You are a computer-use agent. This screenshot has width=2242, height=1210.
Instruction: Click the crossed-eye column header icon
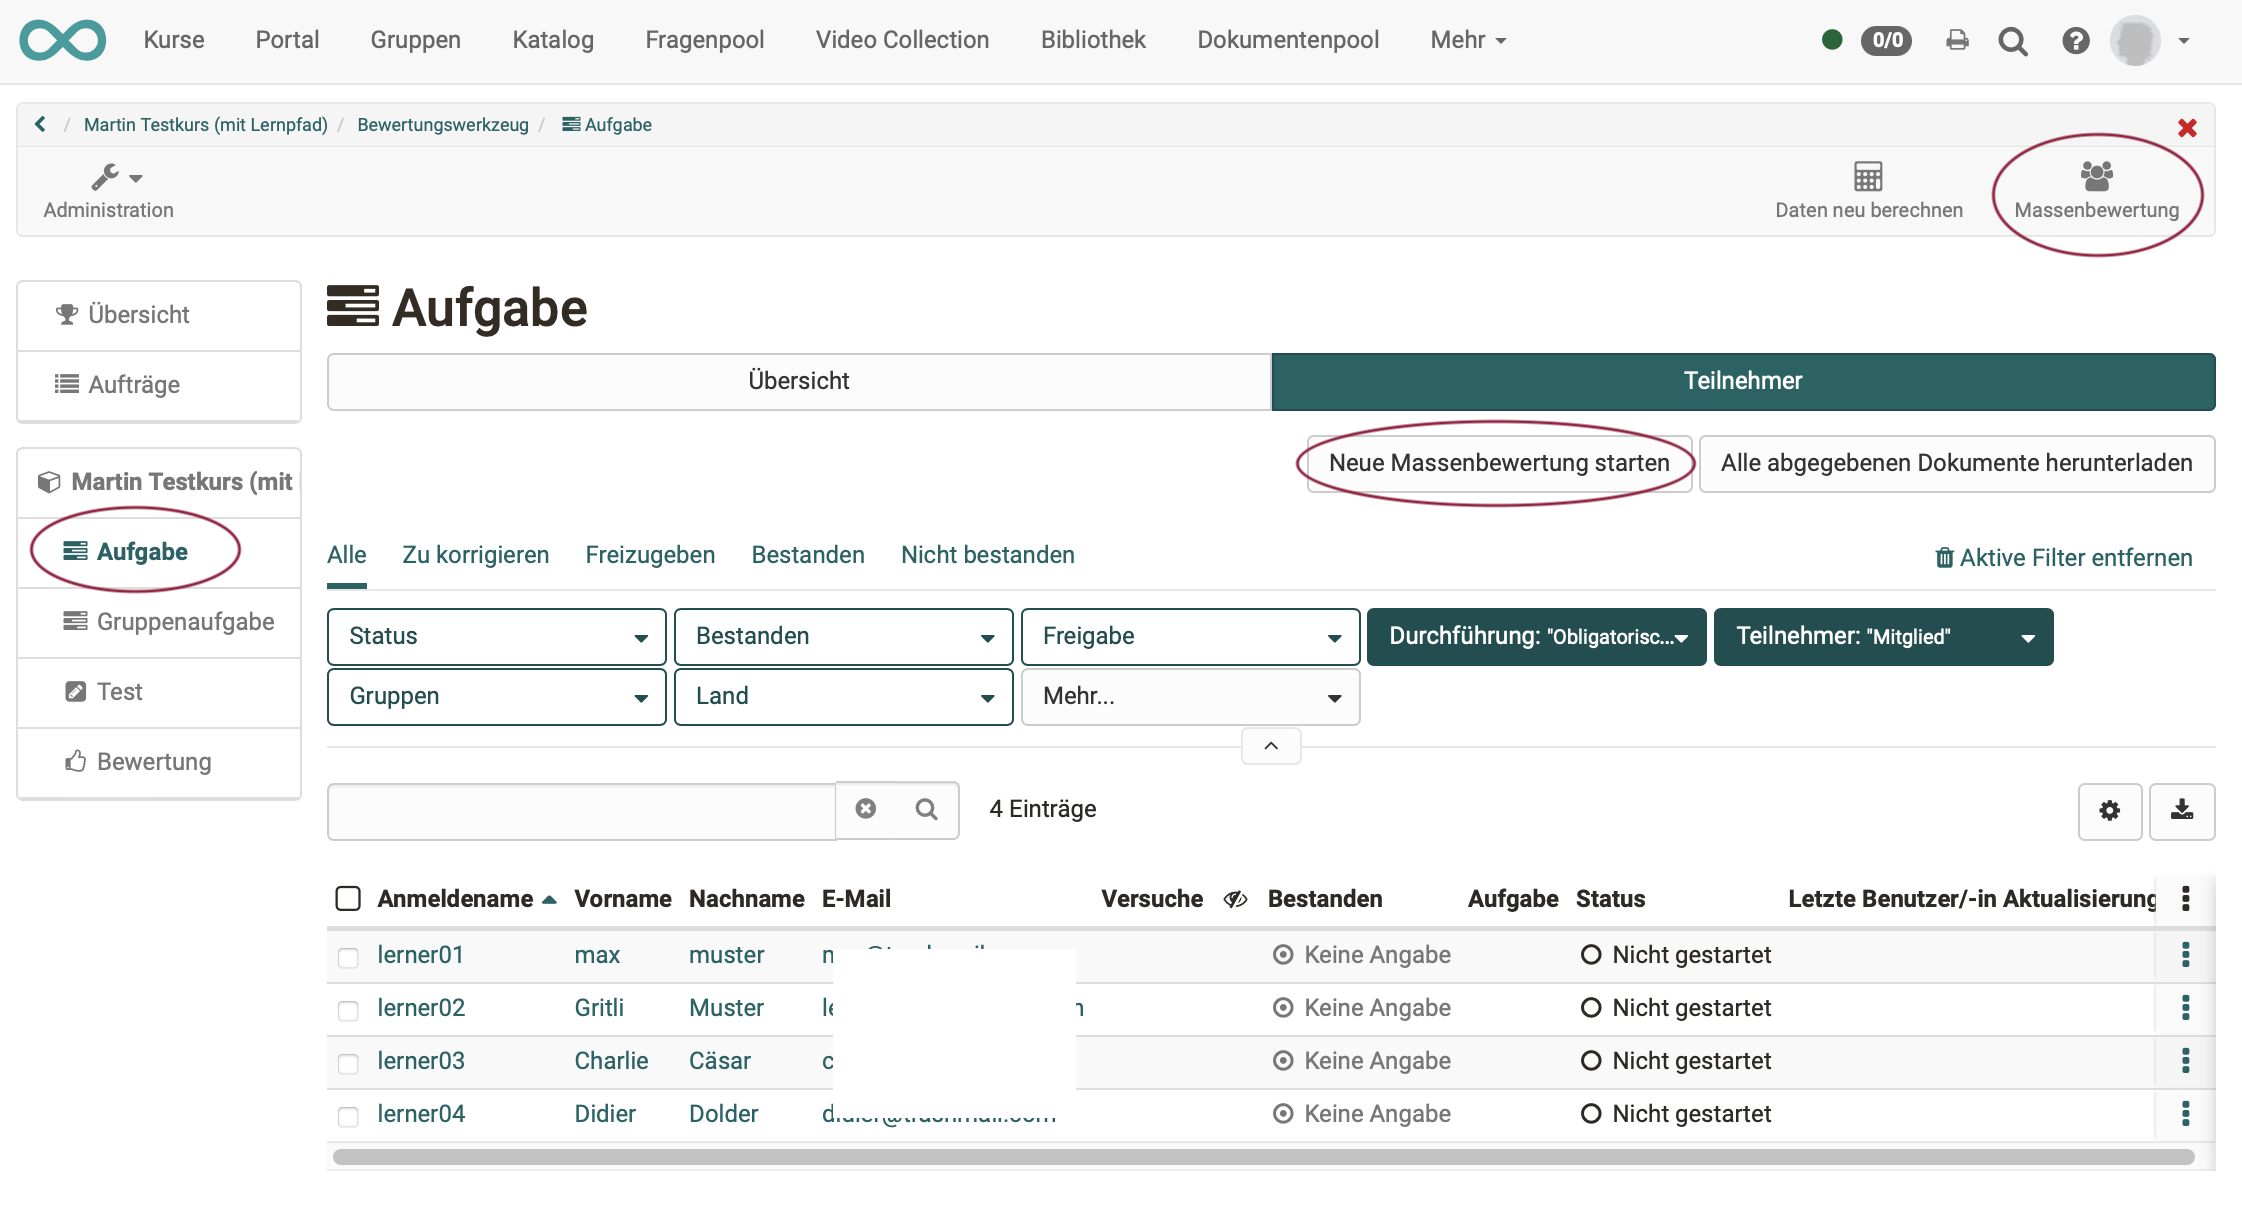(1235, 899)
